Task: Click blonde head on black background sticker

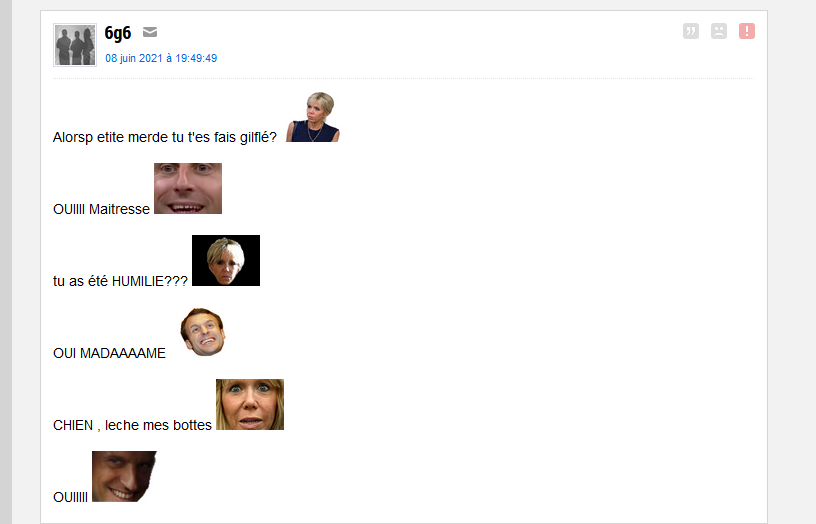Action: [226, 260]
